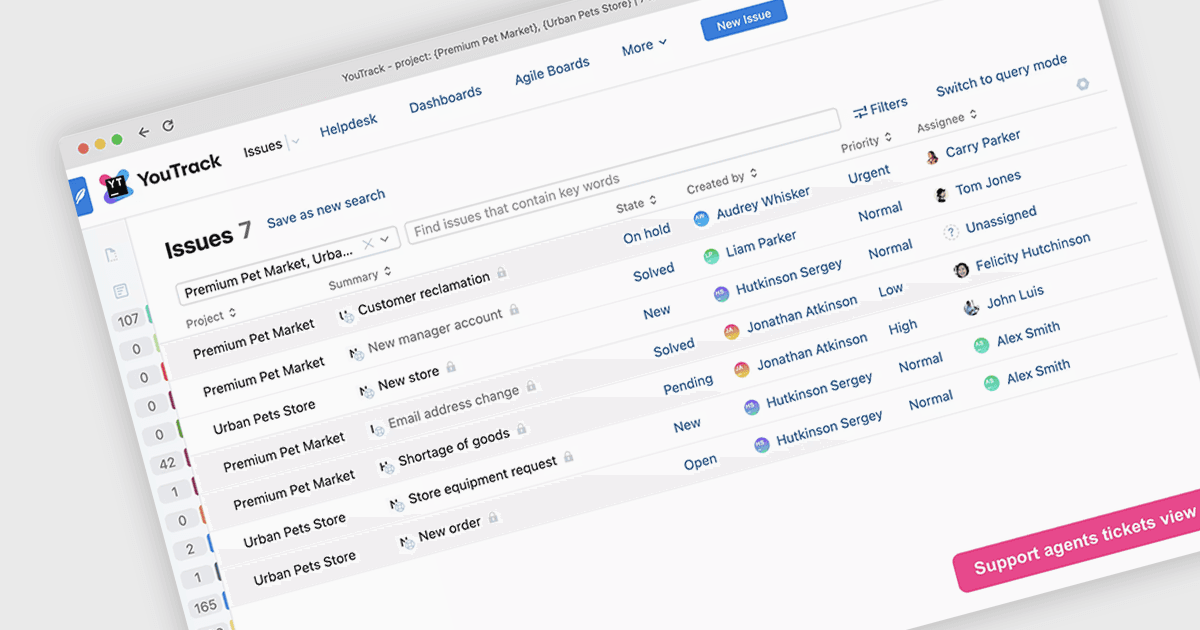
Task: Click Carry Parker's avatar photo
Action: coord(932,156)
